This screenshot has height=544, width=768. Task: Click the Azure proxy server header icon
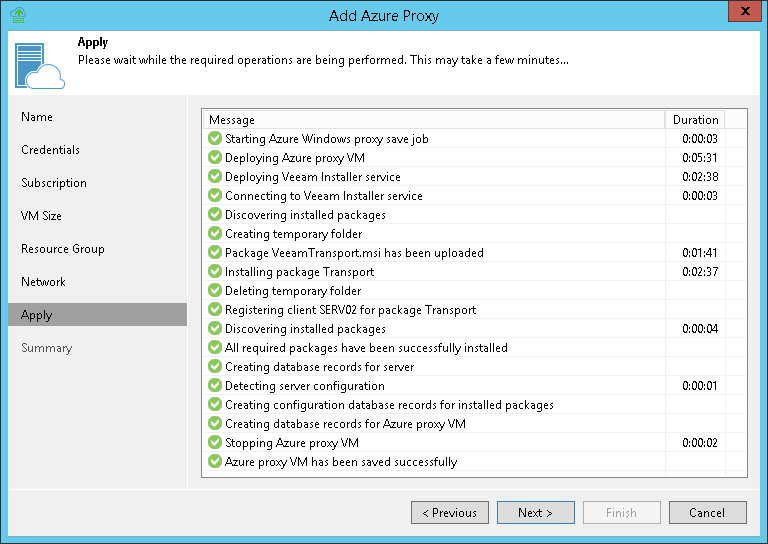tap(39, 64)
